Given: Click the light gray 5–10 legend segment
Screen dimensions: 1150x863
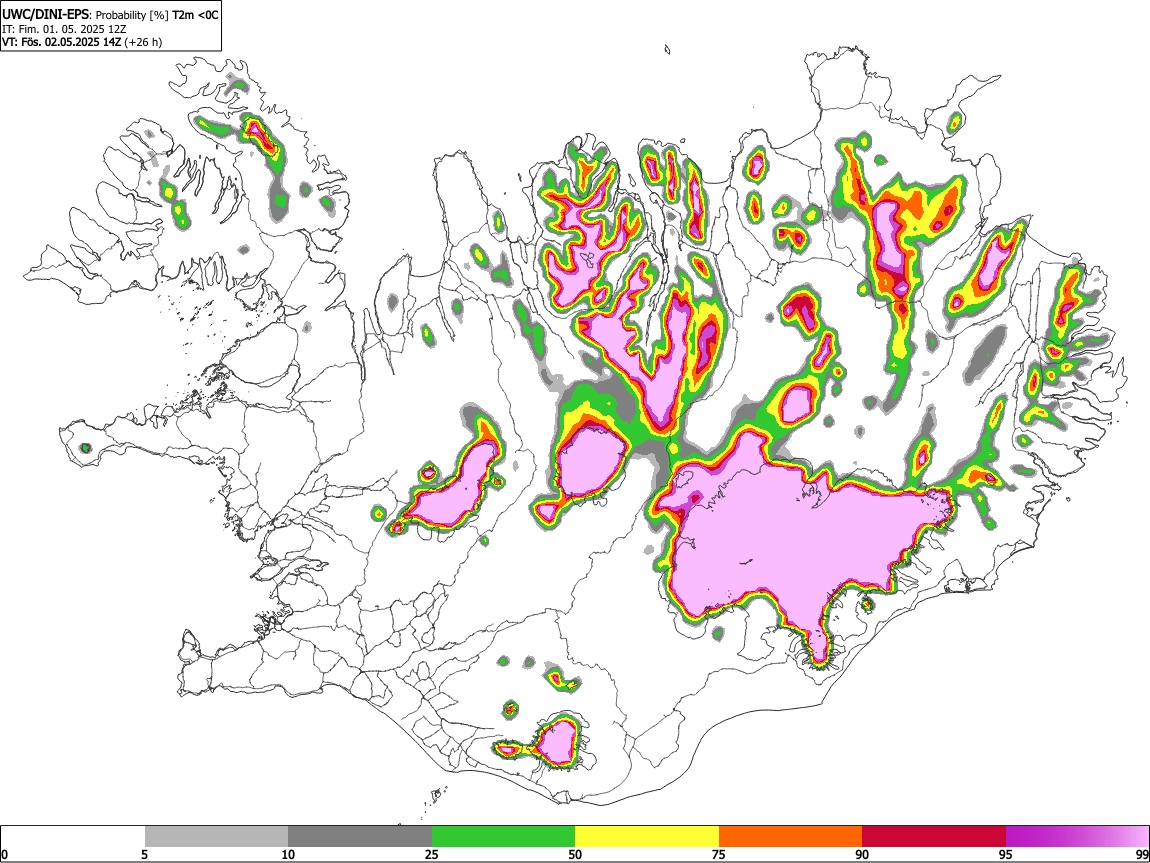Looking at the screenshot, I should (x=216, y=837).
